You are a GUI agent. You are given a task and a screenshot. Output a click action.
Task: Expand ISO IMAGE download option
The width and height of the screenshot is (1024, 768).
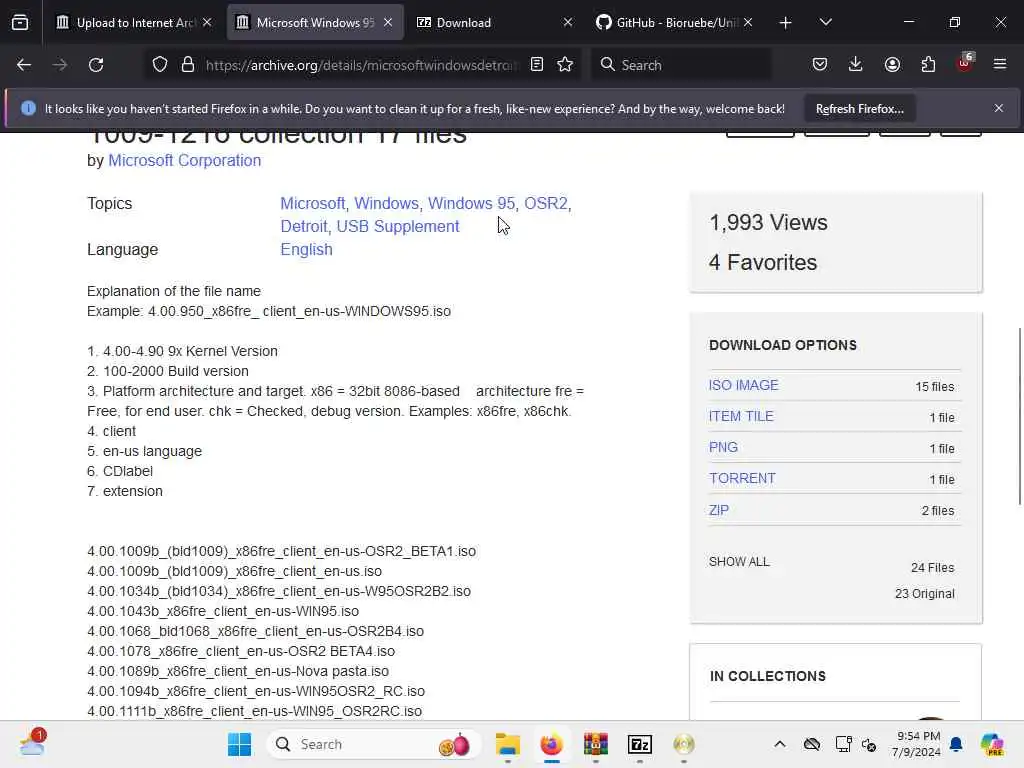tap(743, 385)
